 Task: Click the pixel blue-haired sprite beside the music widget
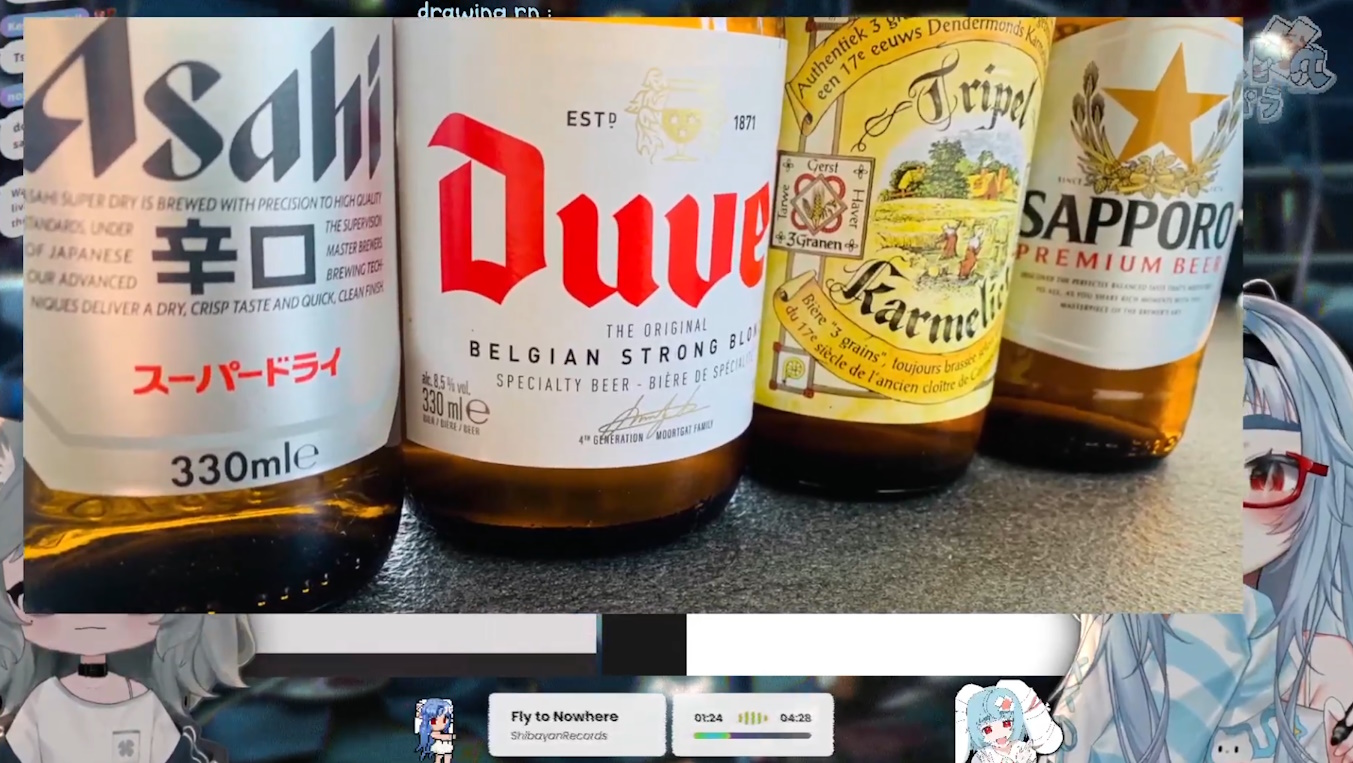[435, 729]
